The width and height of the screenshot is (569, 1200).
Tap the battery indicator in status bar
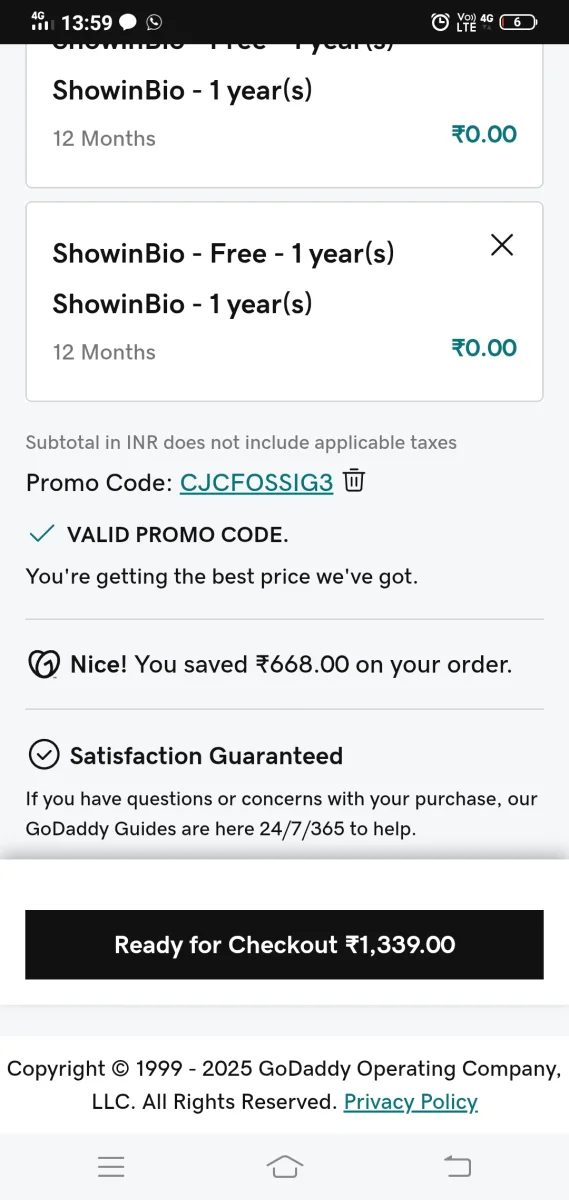click(518, 21)
